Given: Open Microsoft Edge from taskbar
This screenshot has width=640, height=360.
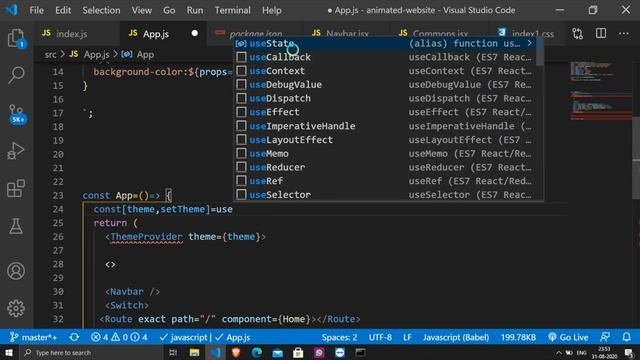Looking at the screenshot, I should 257,352.
